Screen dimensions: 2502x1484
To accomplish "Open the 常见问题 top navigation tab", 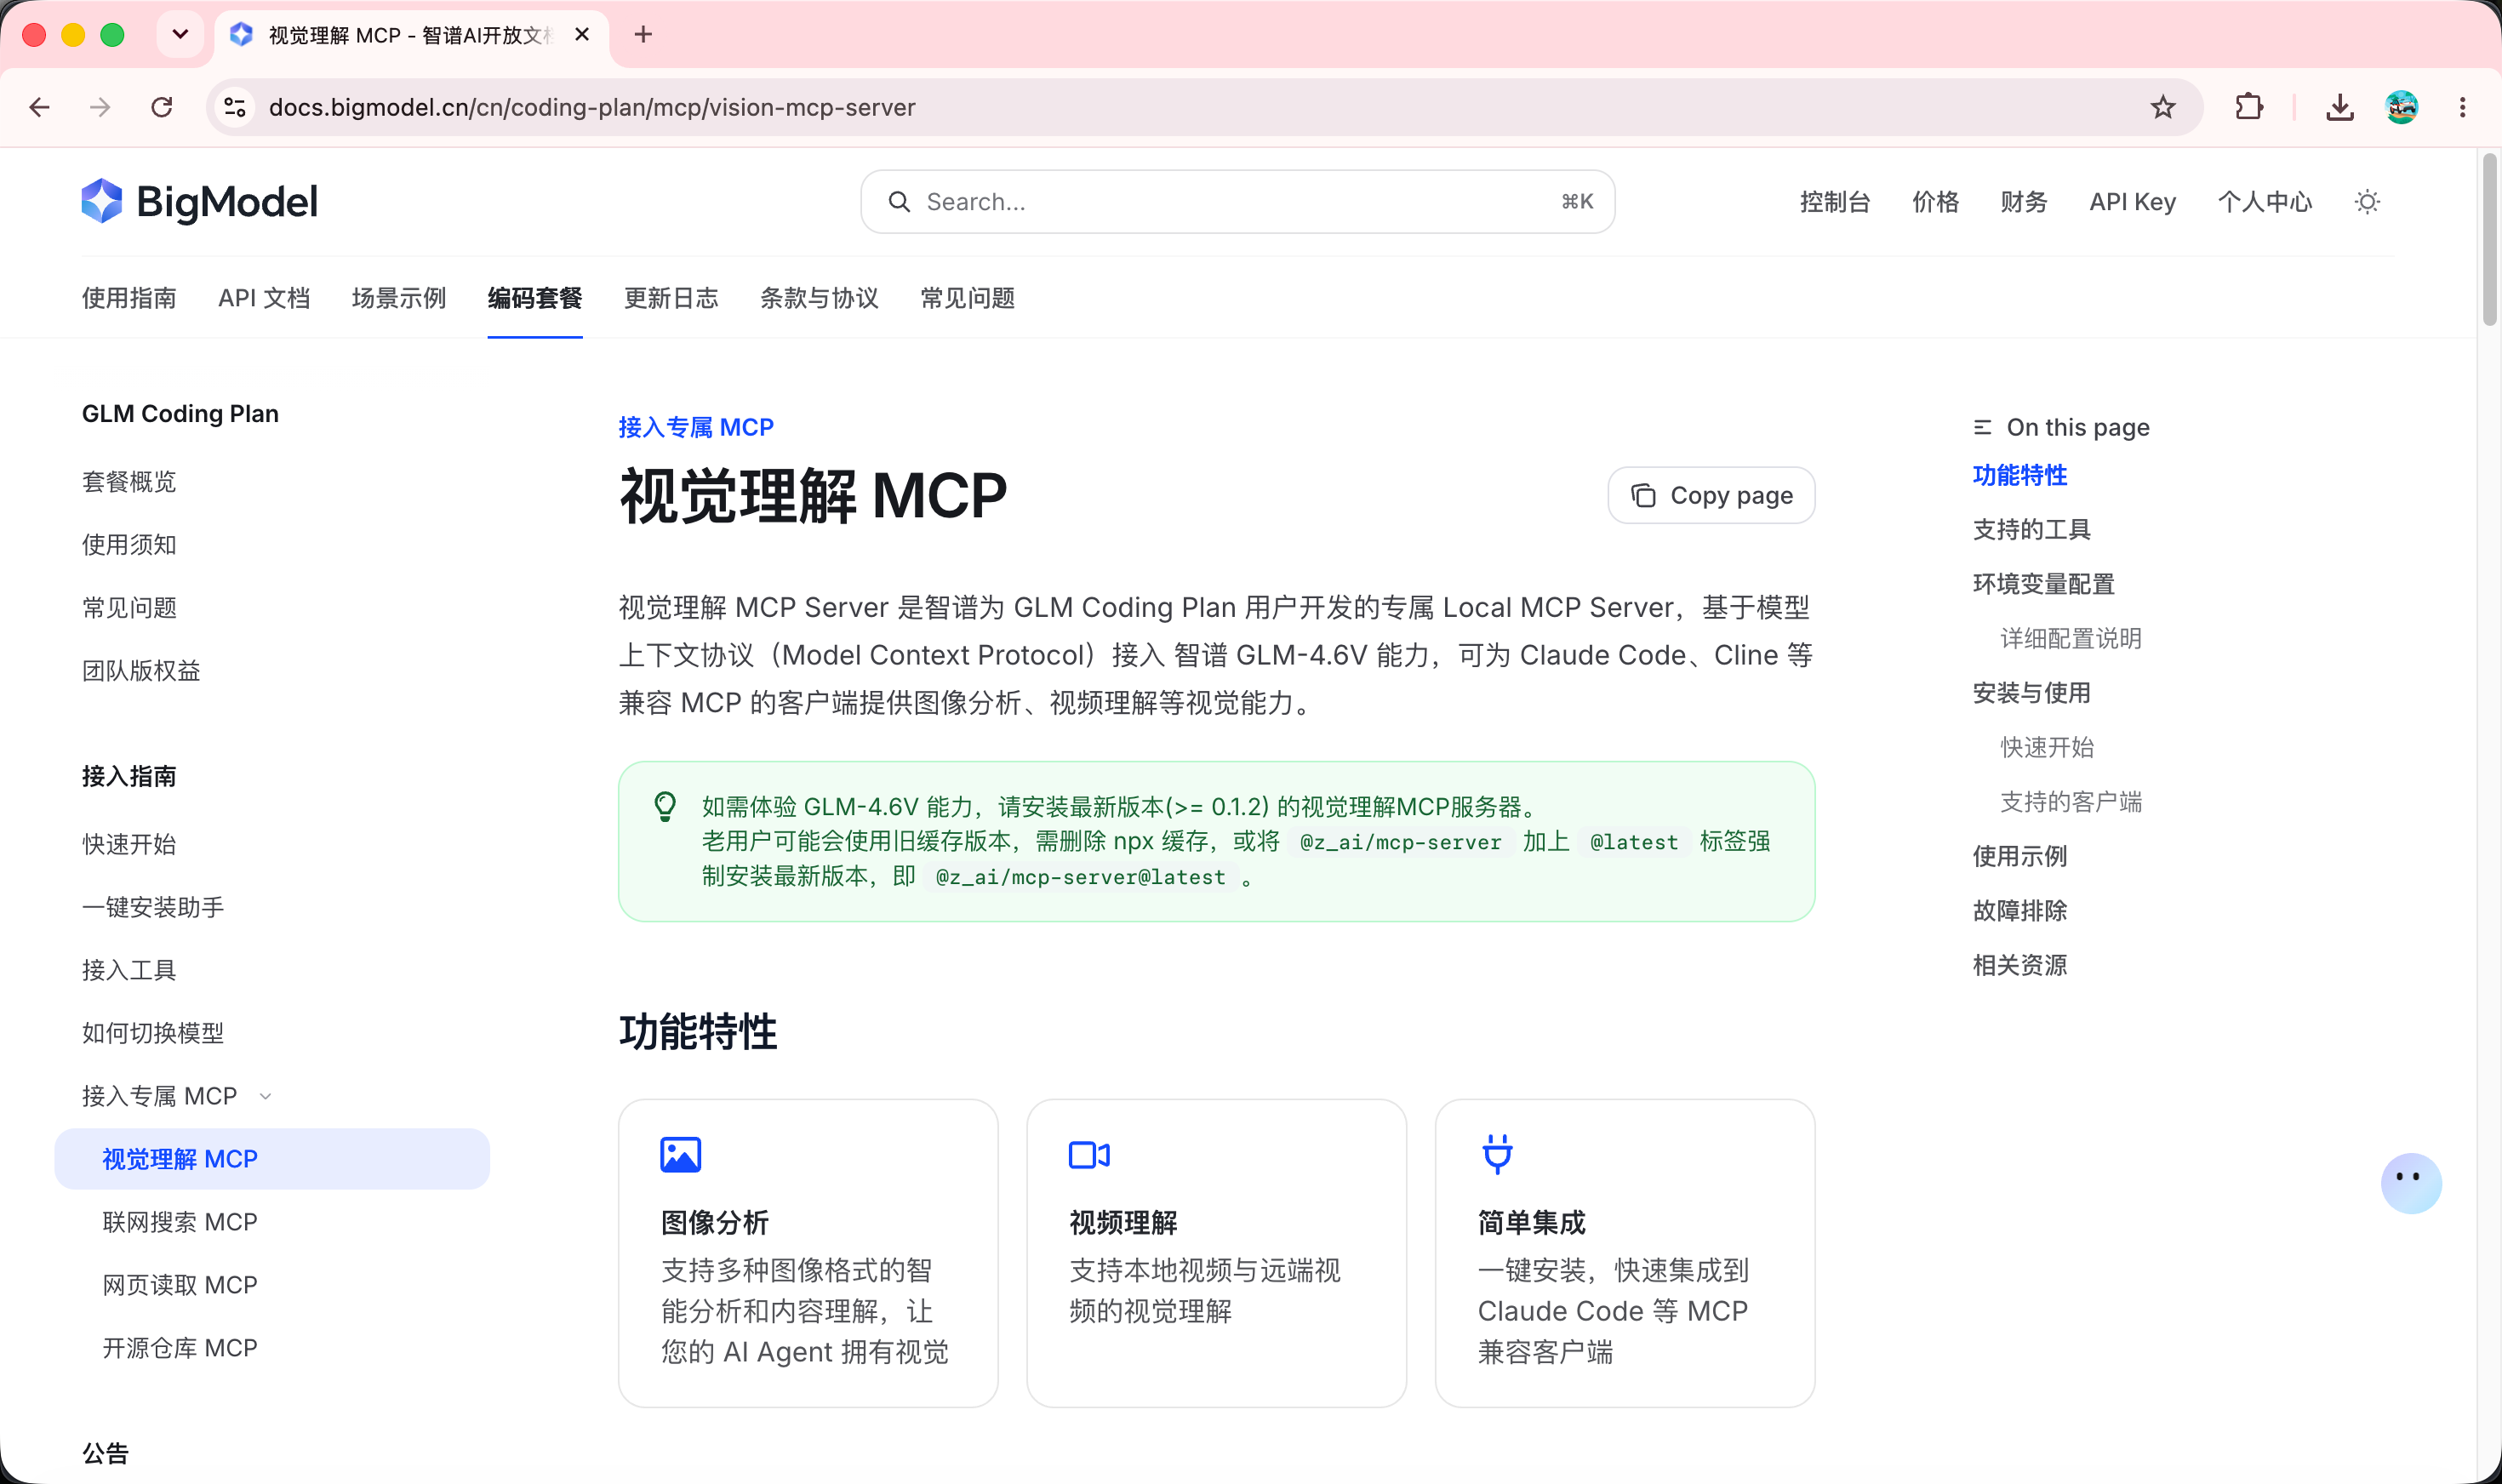I will click(967, 298).
